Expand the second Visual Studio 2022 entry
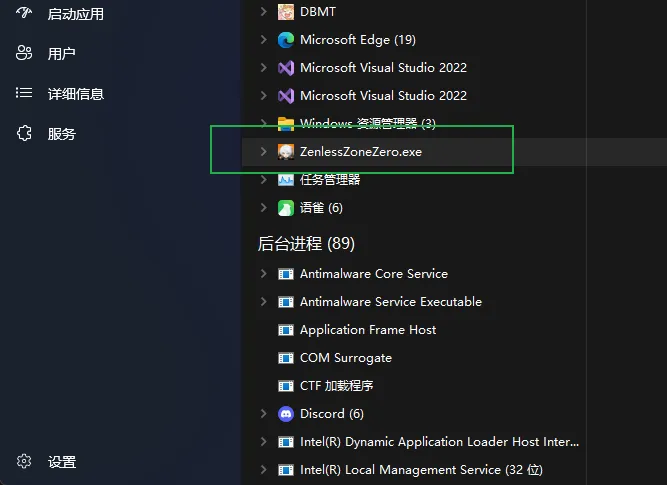The height and width of the screenshot is (485, 667). click(x=264, y=96)
